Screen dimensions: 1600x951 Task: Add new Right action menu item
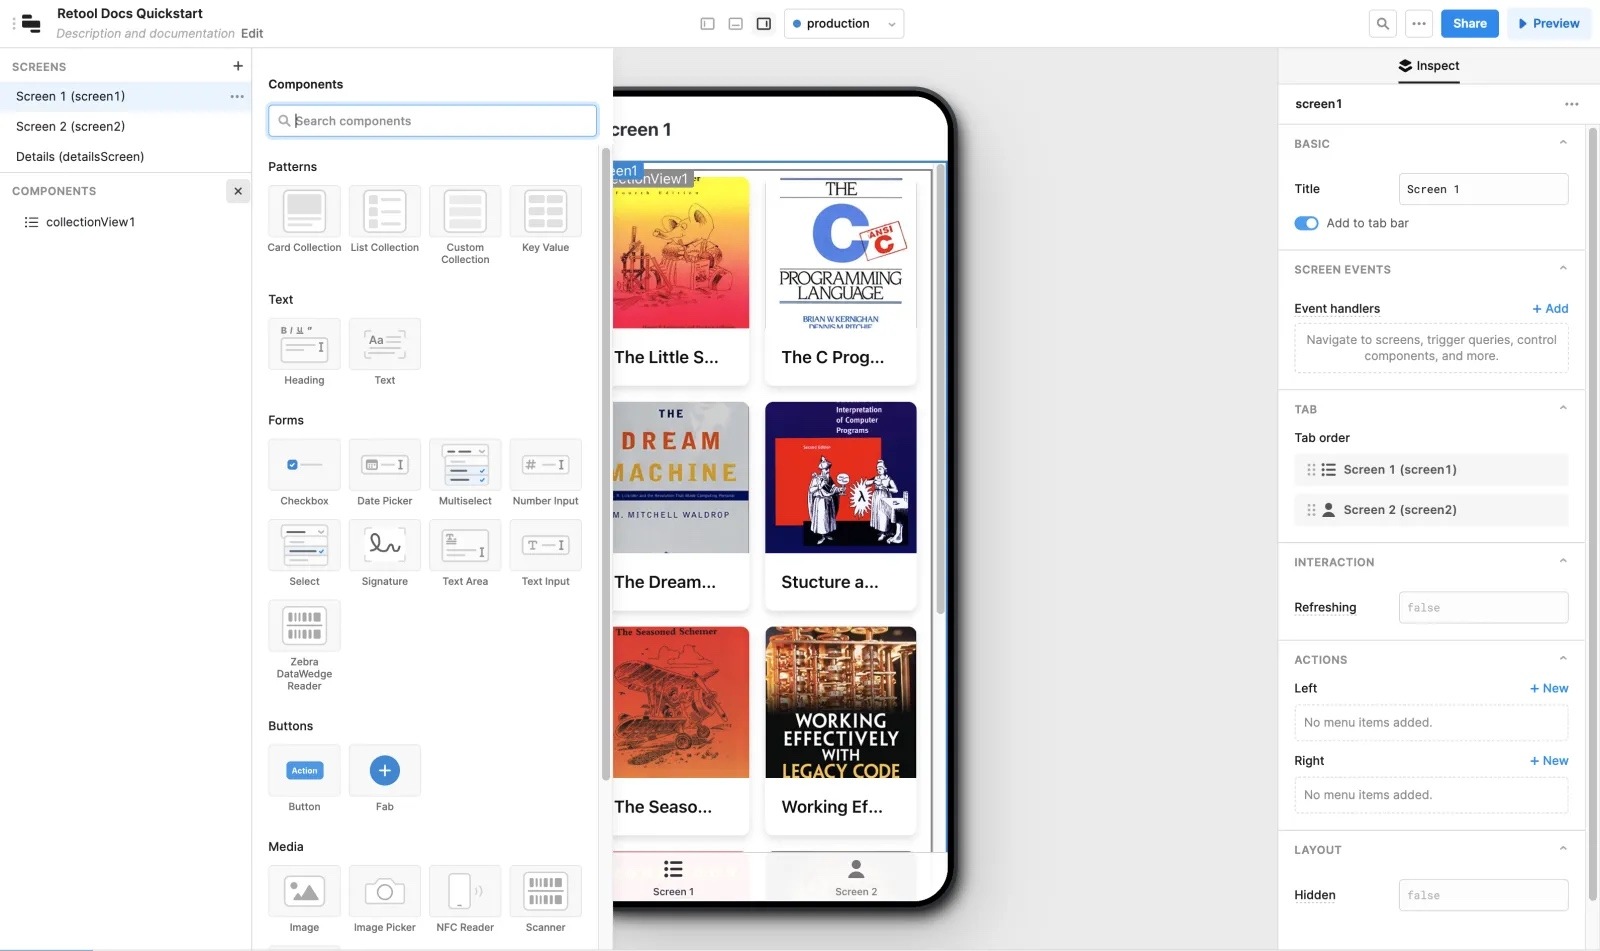tap(1549, 760)
